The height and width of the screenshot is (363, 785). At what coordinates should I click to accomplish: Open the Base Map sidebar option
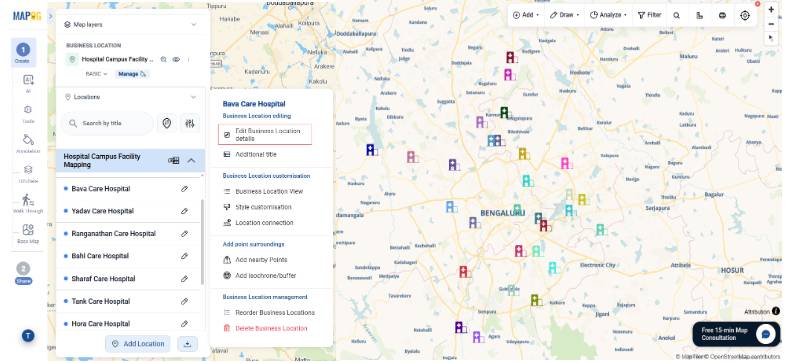tap(28, 234)
